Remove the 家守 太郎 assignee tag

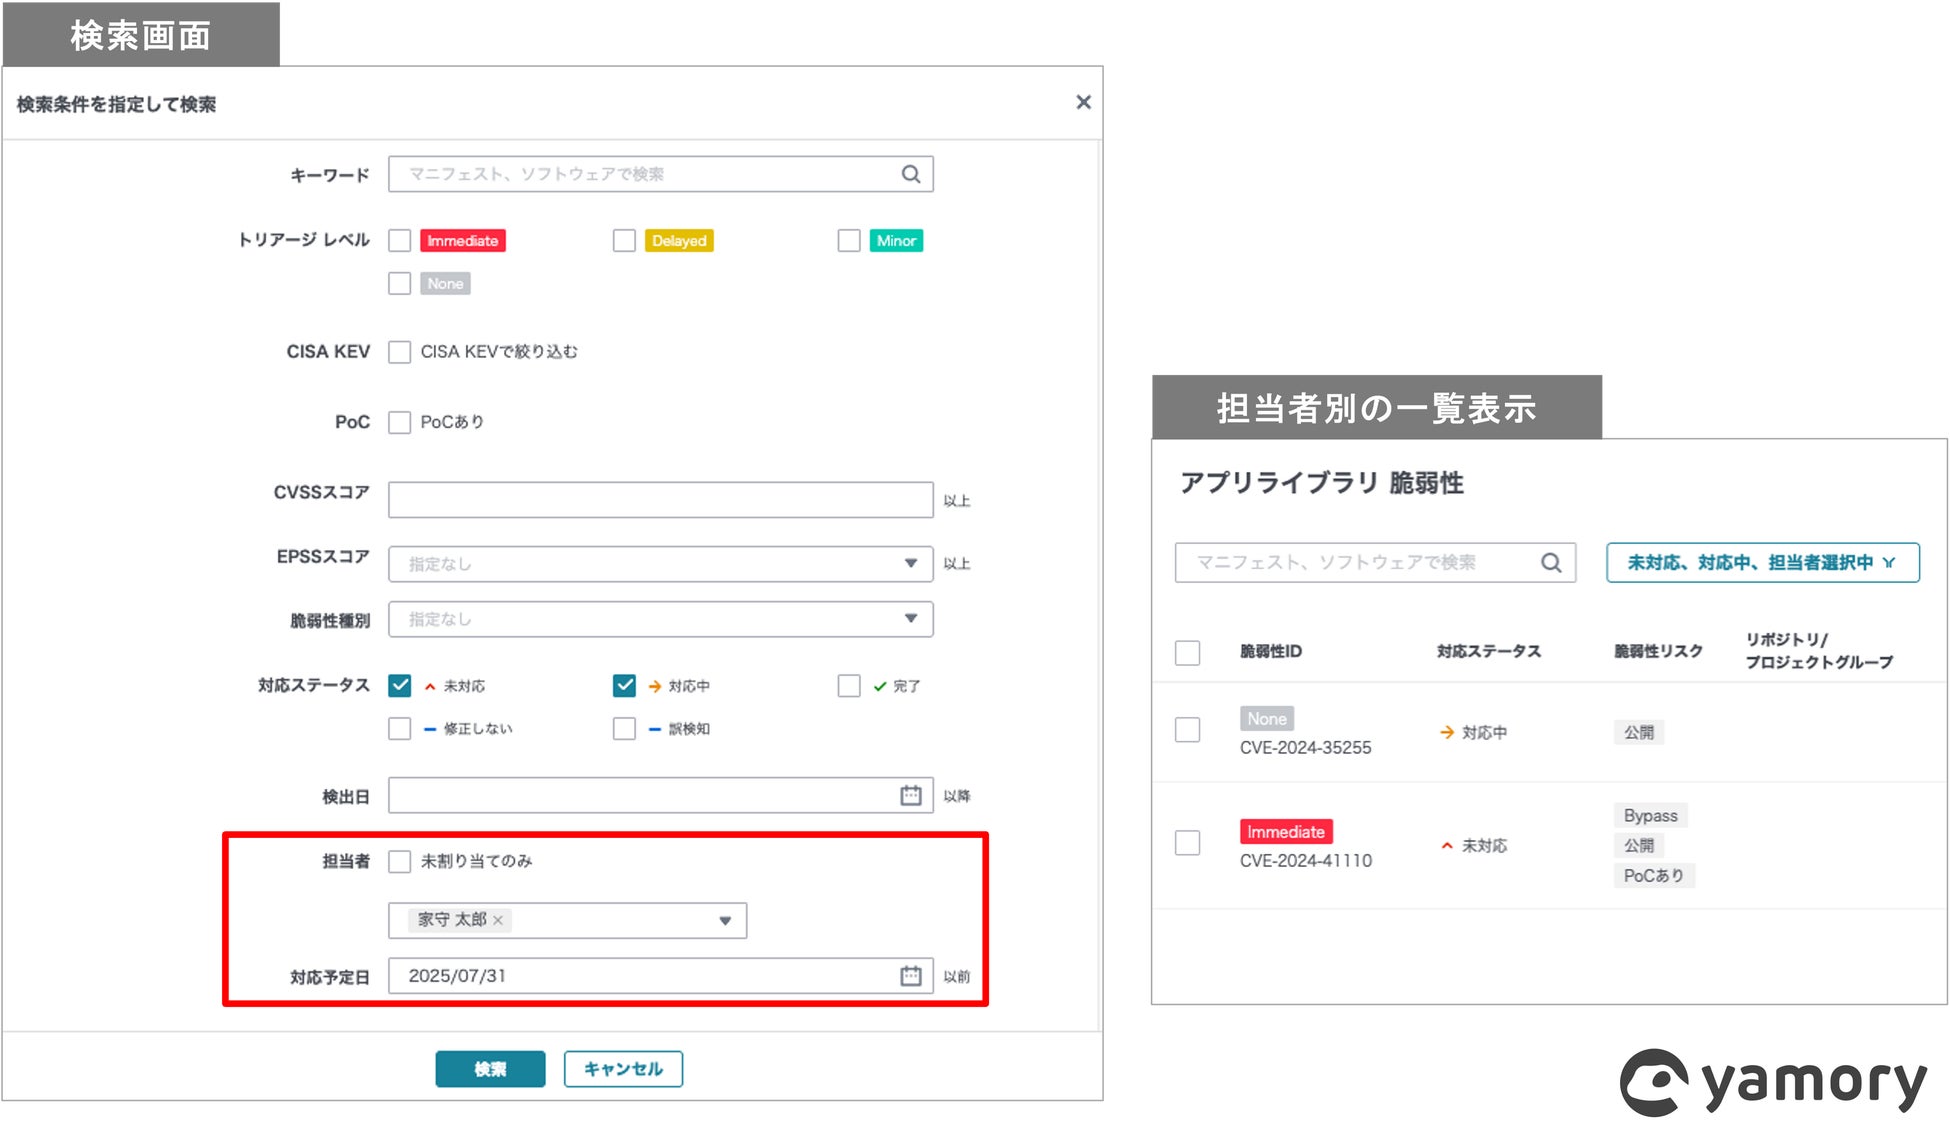498,920
